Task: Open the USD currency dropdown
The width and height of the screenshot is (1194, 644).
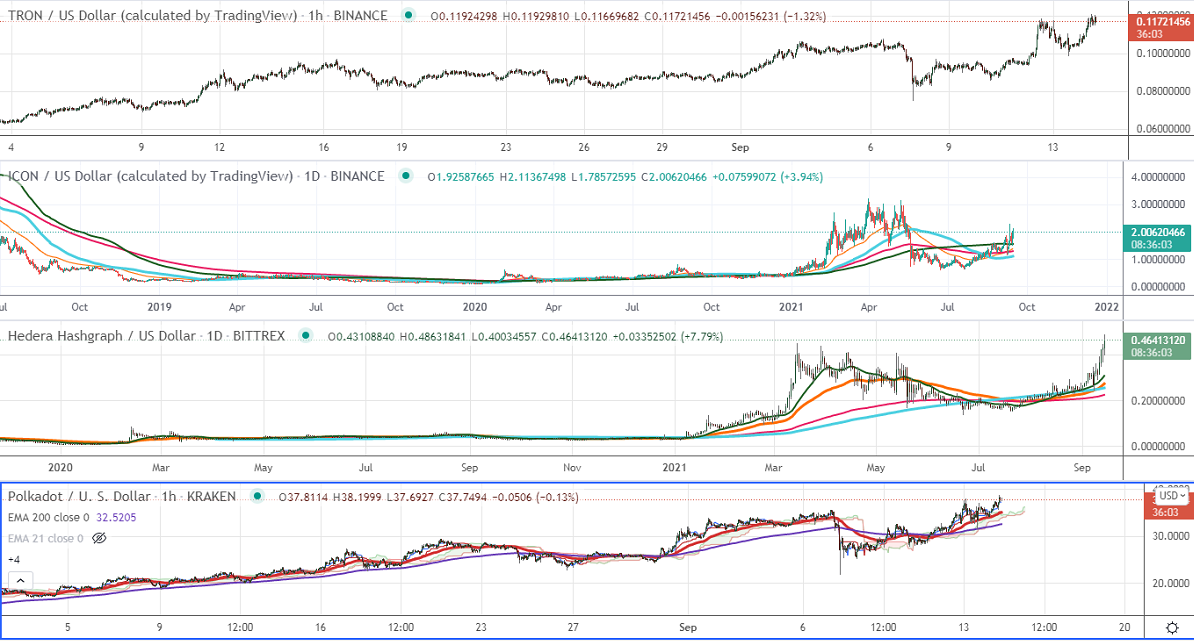Action: 1172,496
